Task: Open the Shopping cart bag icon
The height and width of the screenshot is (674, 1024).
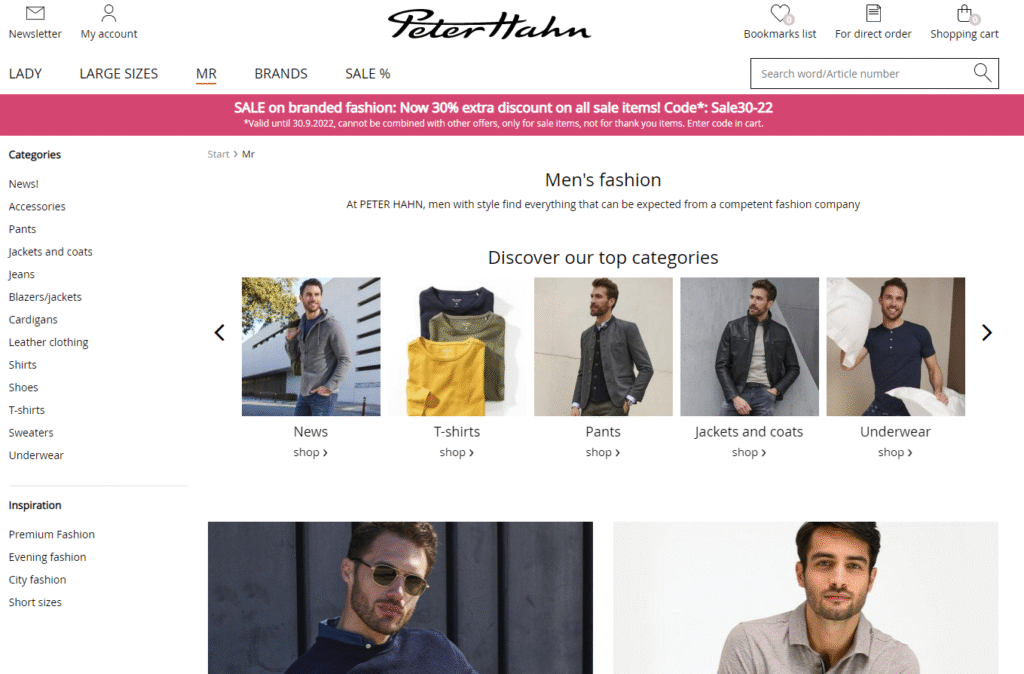Action: (965, 13)
